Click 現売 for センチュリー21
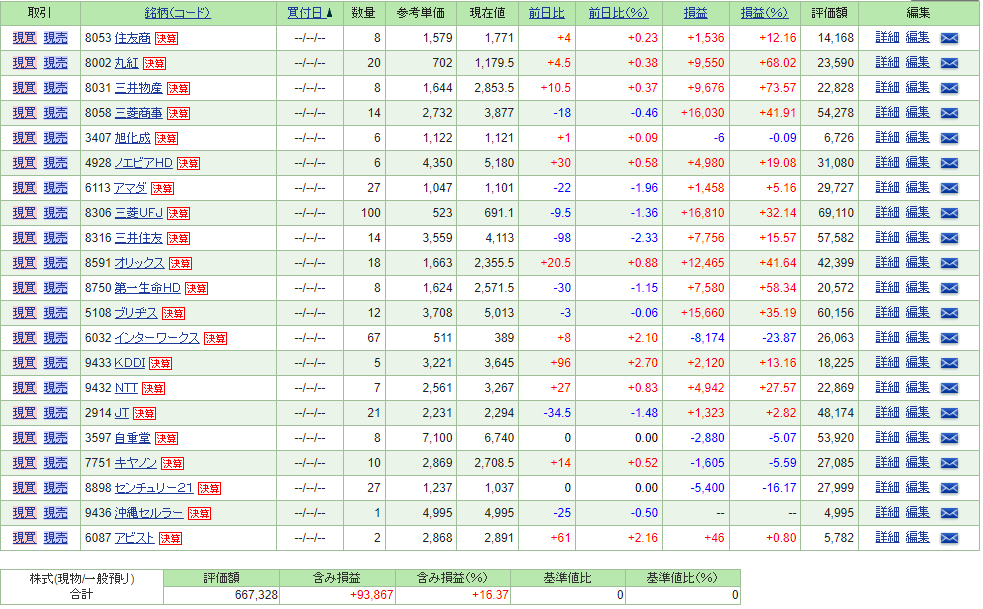The height and width of the screenshot is (609, 983). 55,488
